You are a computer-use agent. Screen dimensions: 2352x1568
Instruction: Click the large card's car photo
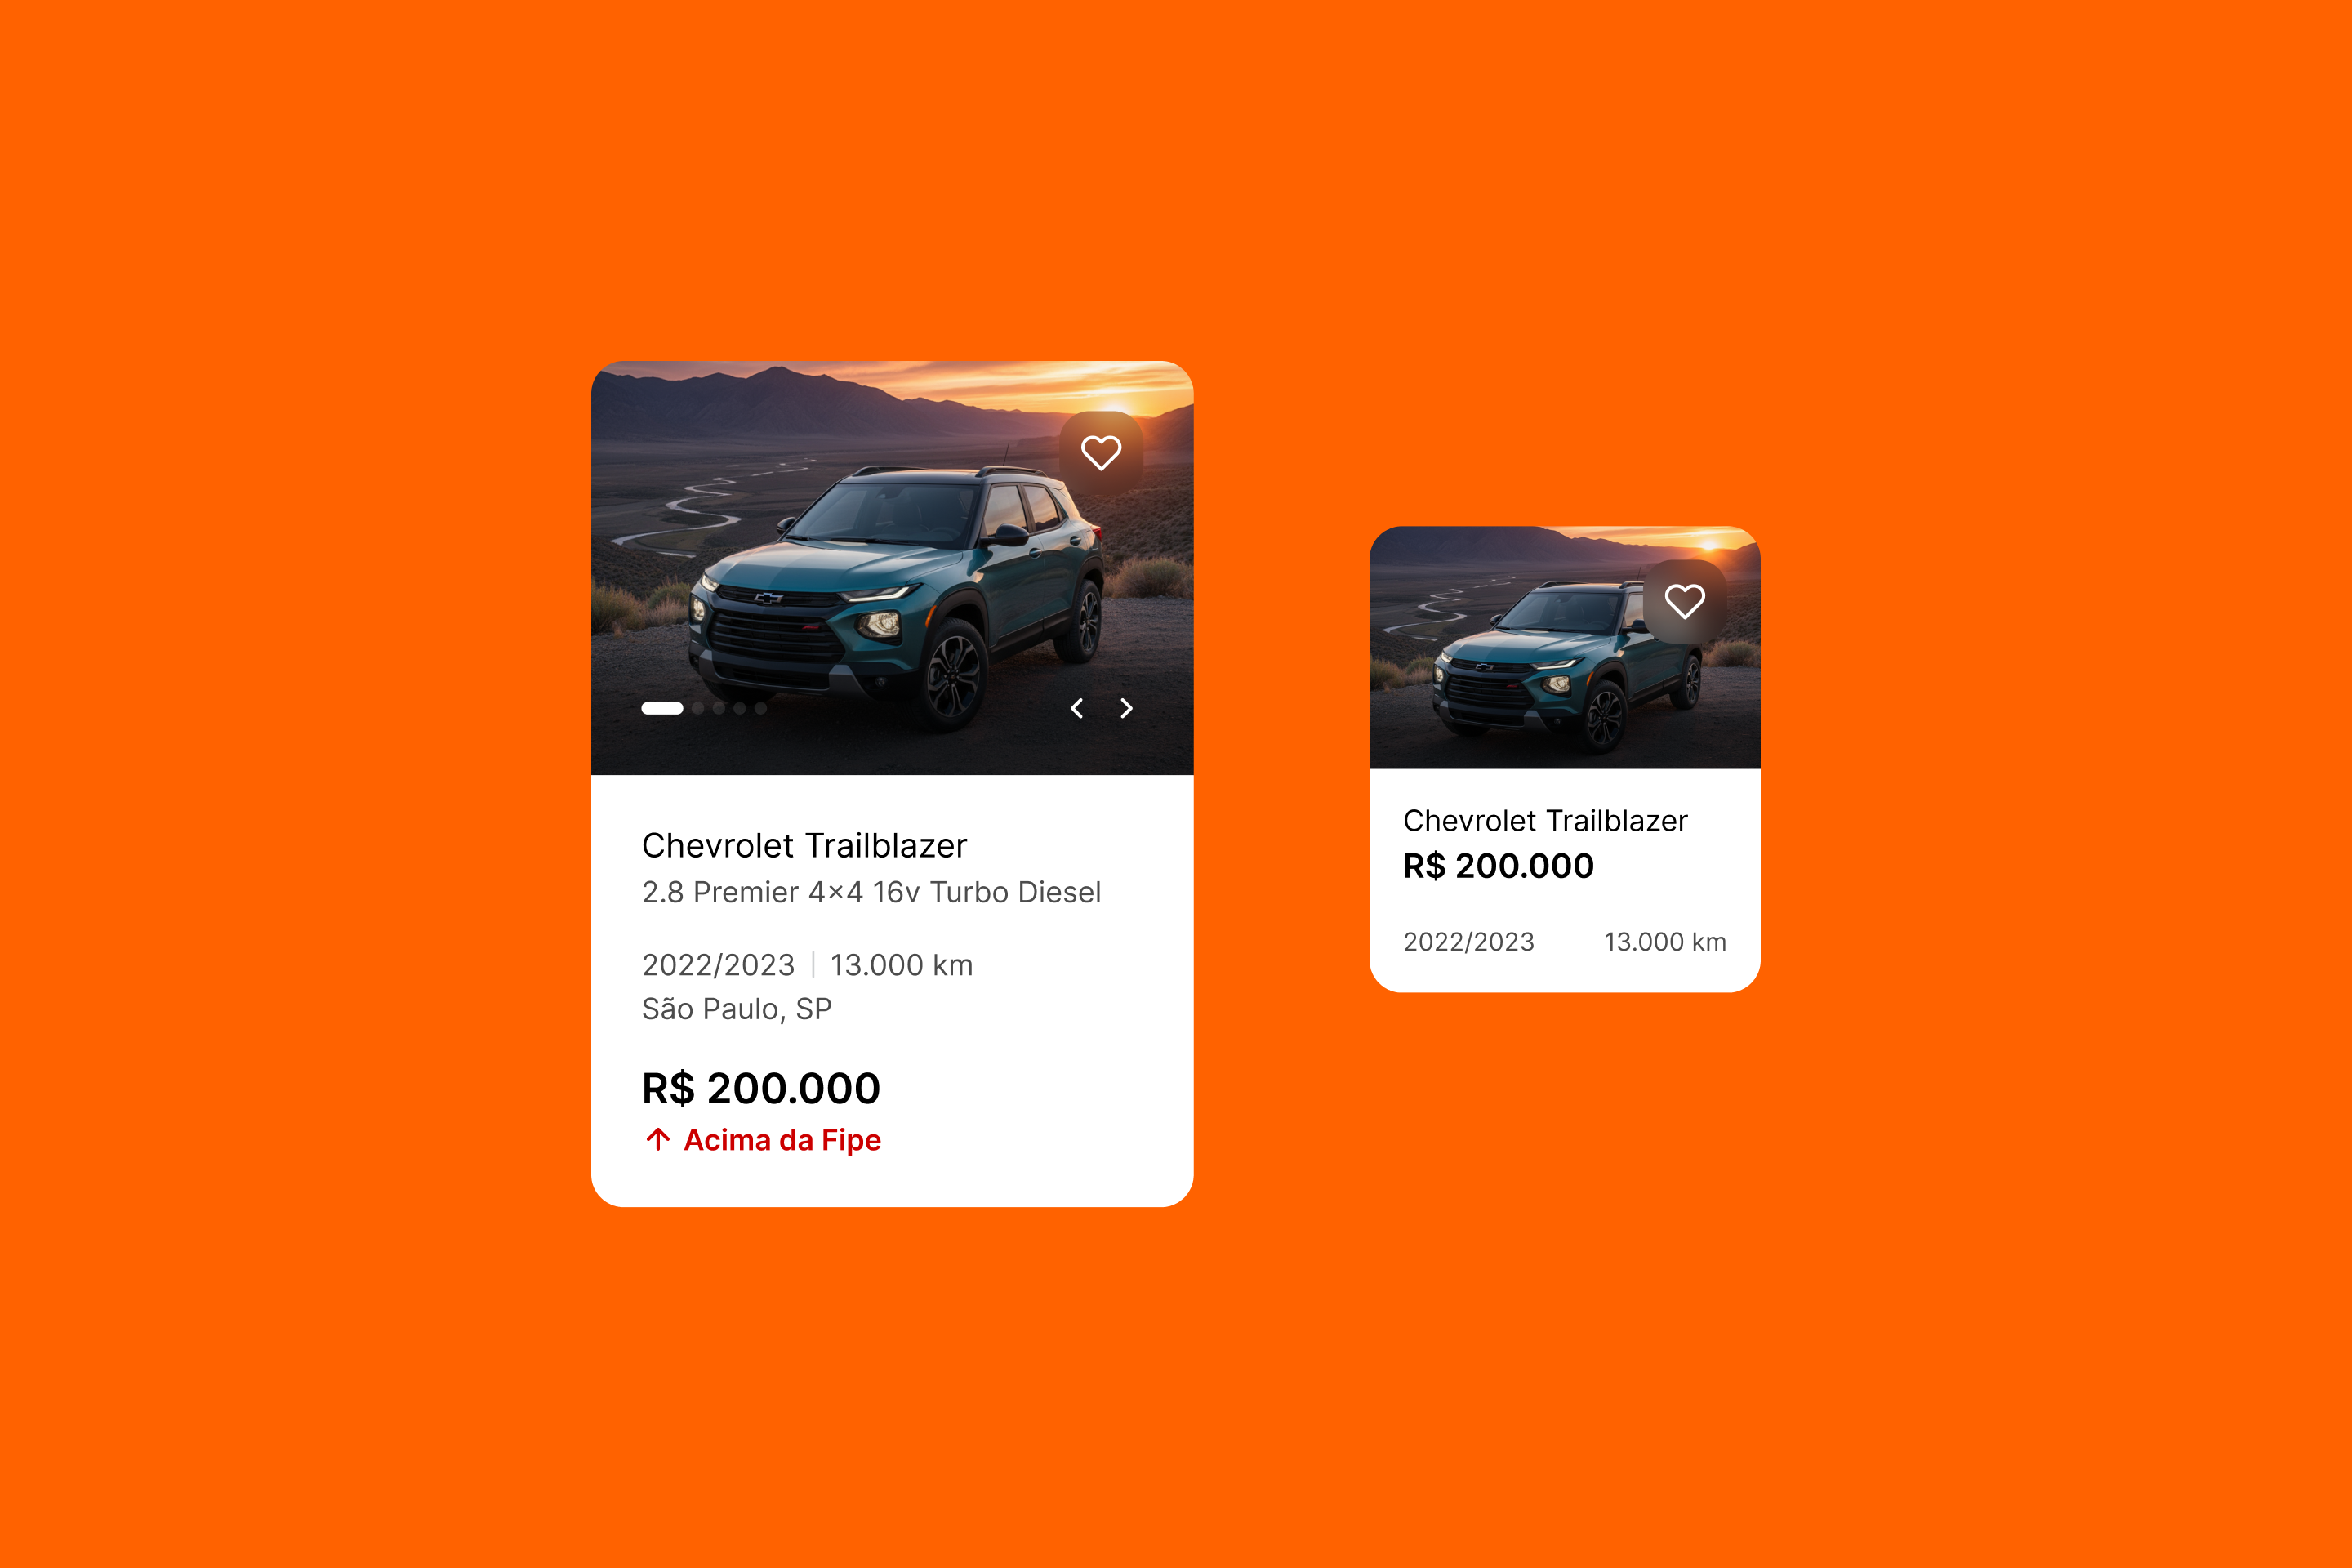892,568
